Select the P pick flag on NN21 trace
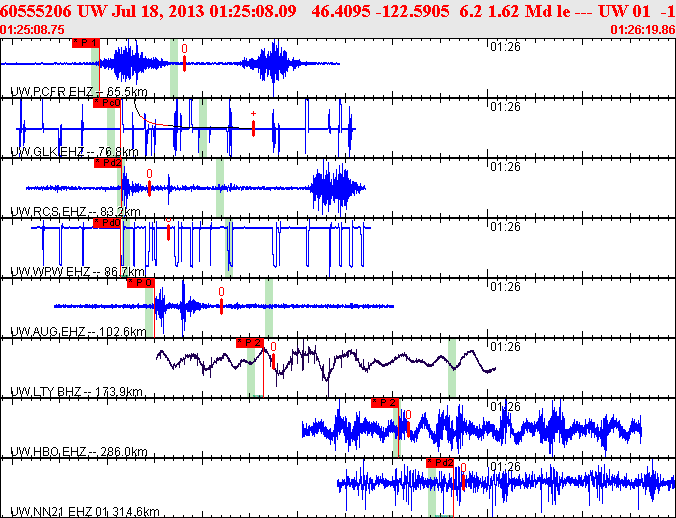Viewport: 676px width, 518px height. tap(440, 463)
